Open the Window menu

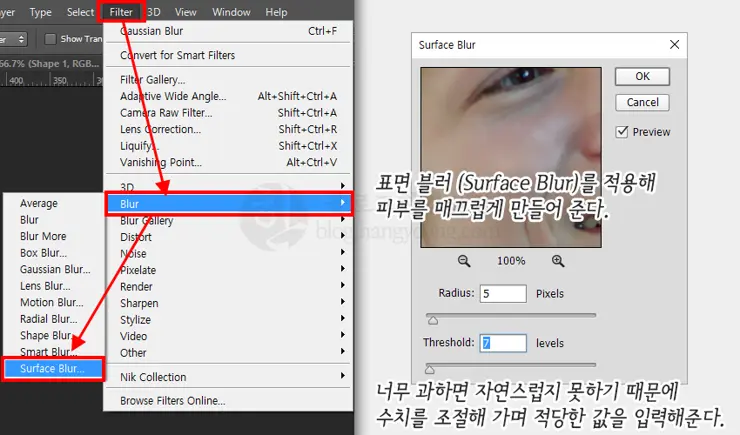(231, 12)
